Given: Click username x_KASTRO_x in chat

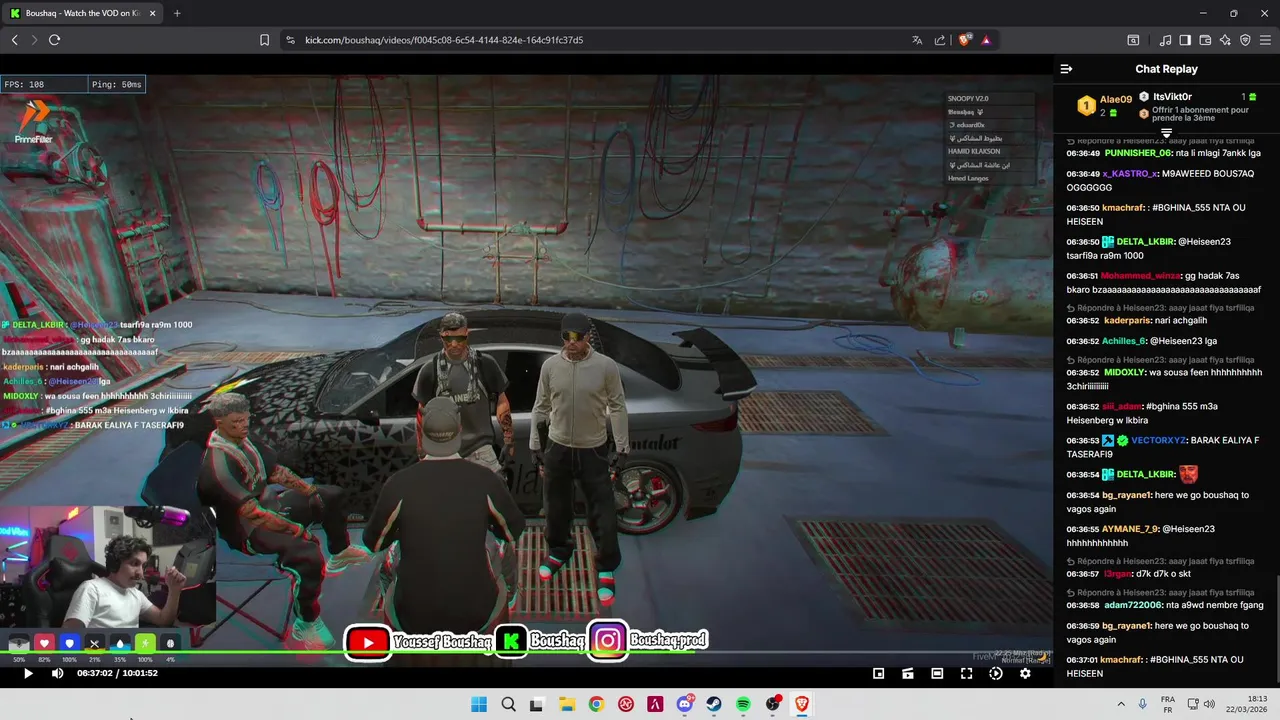Looking at the screenshot, I should 1130,173.
